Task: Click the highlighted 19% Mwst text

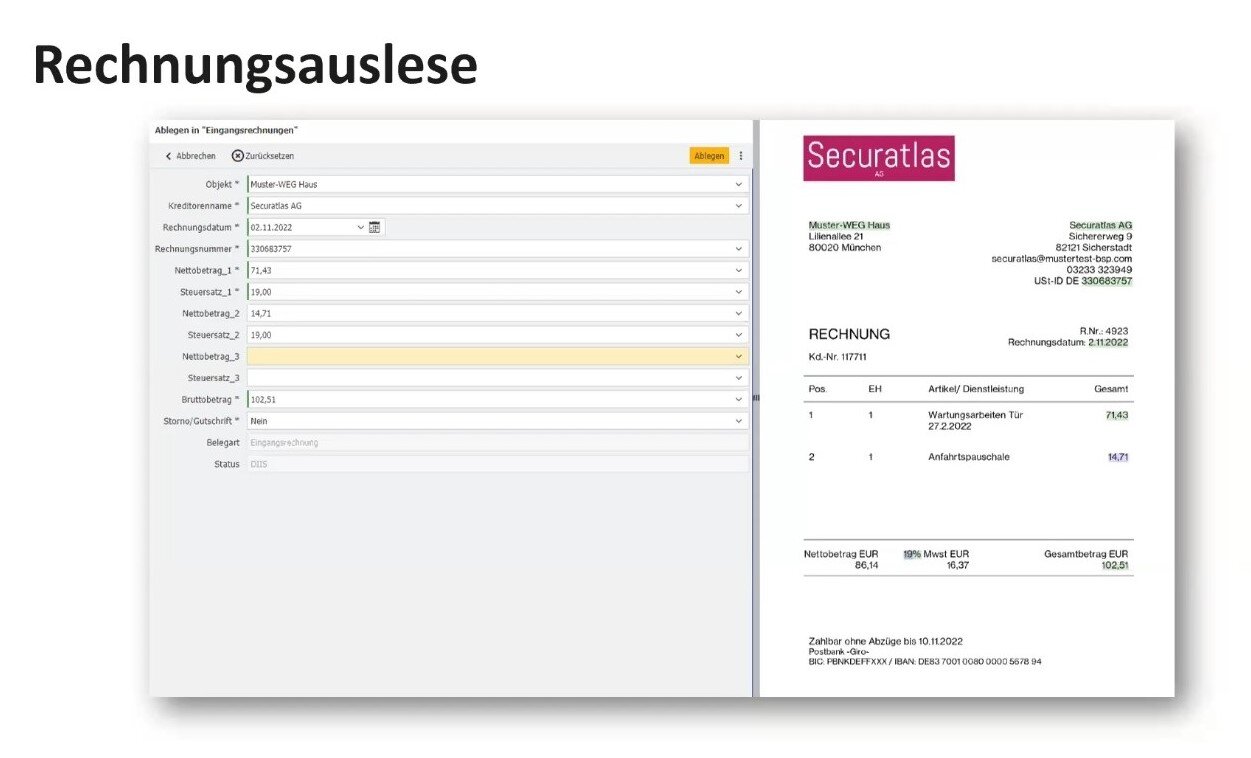Action: click(936, 554)
